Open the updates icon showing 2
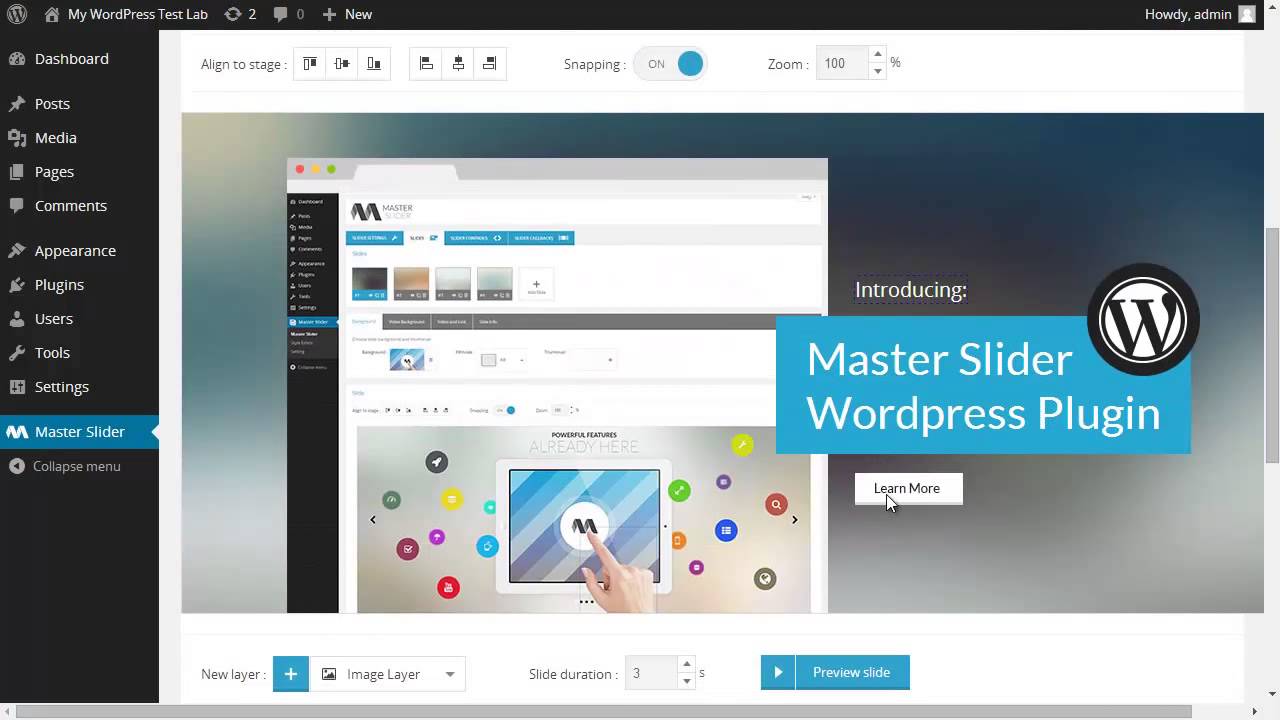 click(x=240, y=14)
